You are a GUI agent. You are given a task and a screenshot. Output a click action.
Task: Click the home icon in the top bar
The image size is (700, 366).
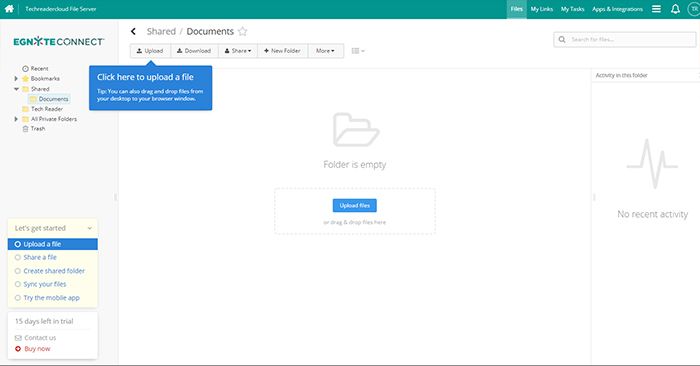point(9,8)
